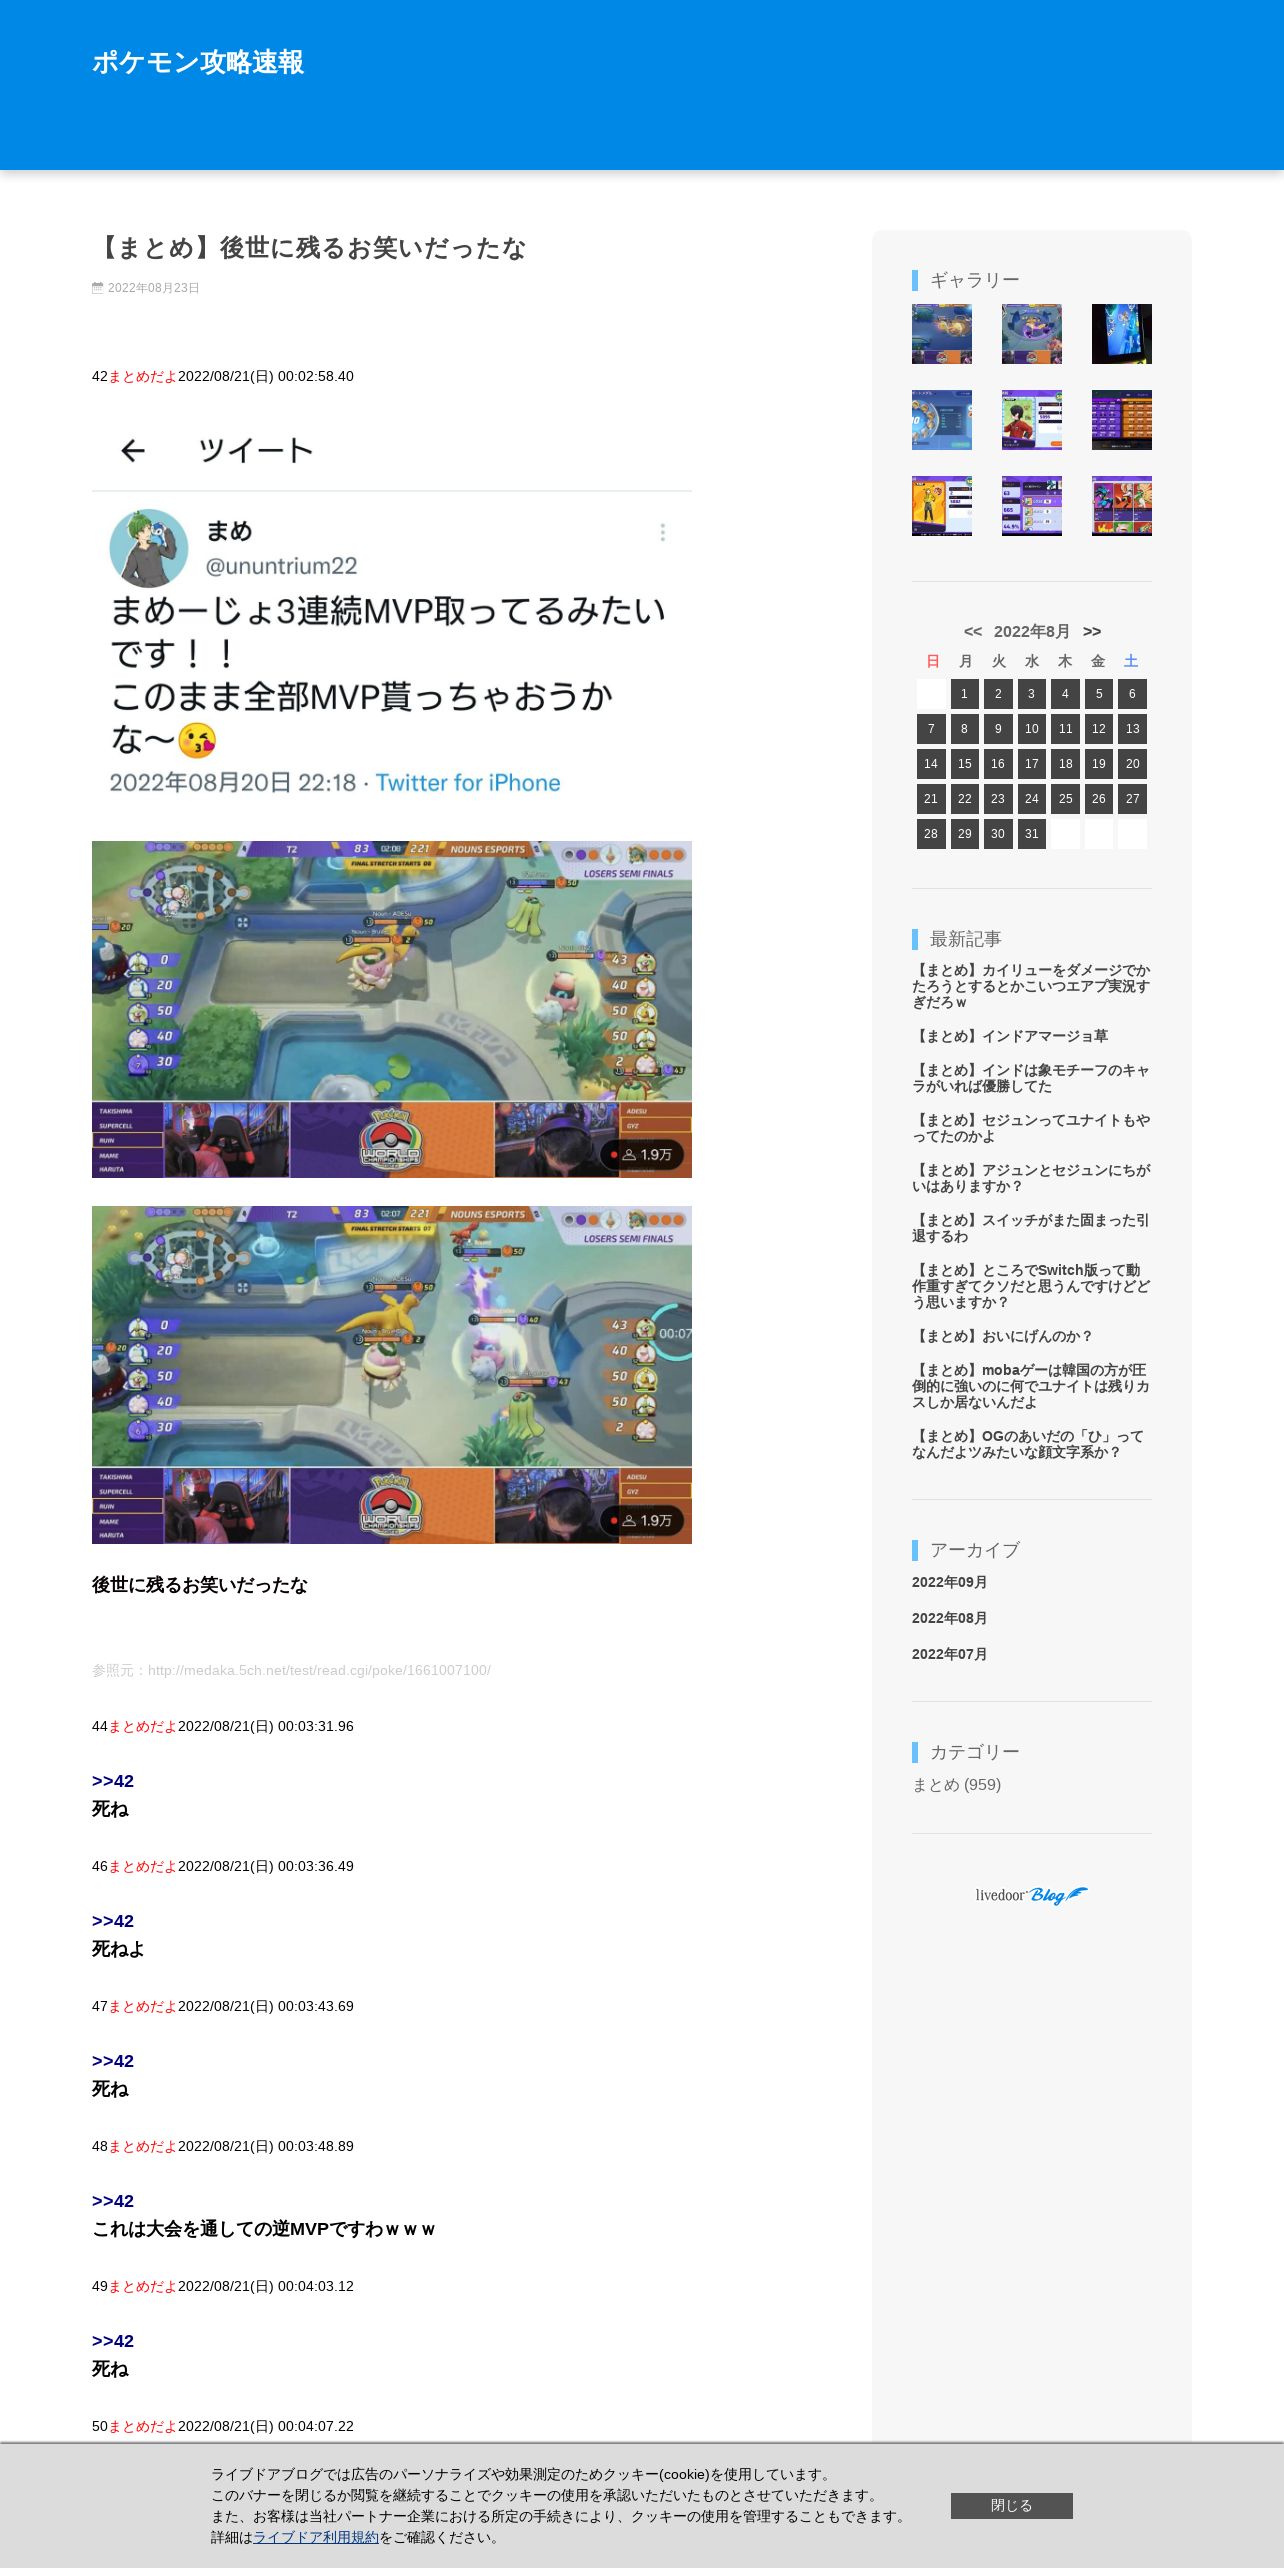Image resolution: width=1284 pixels, height=2568 pixels.
Task: Open article スイッチがまた固まった引退するわ
Action: pyautogui.click(x=1031, y=1228)
